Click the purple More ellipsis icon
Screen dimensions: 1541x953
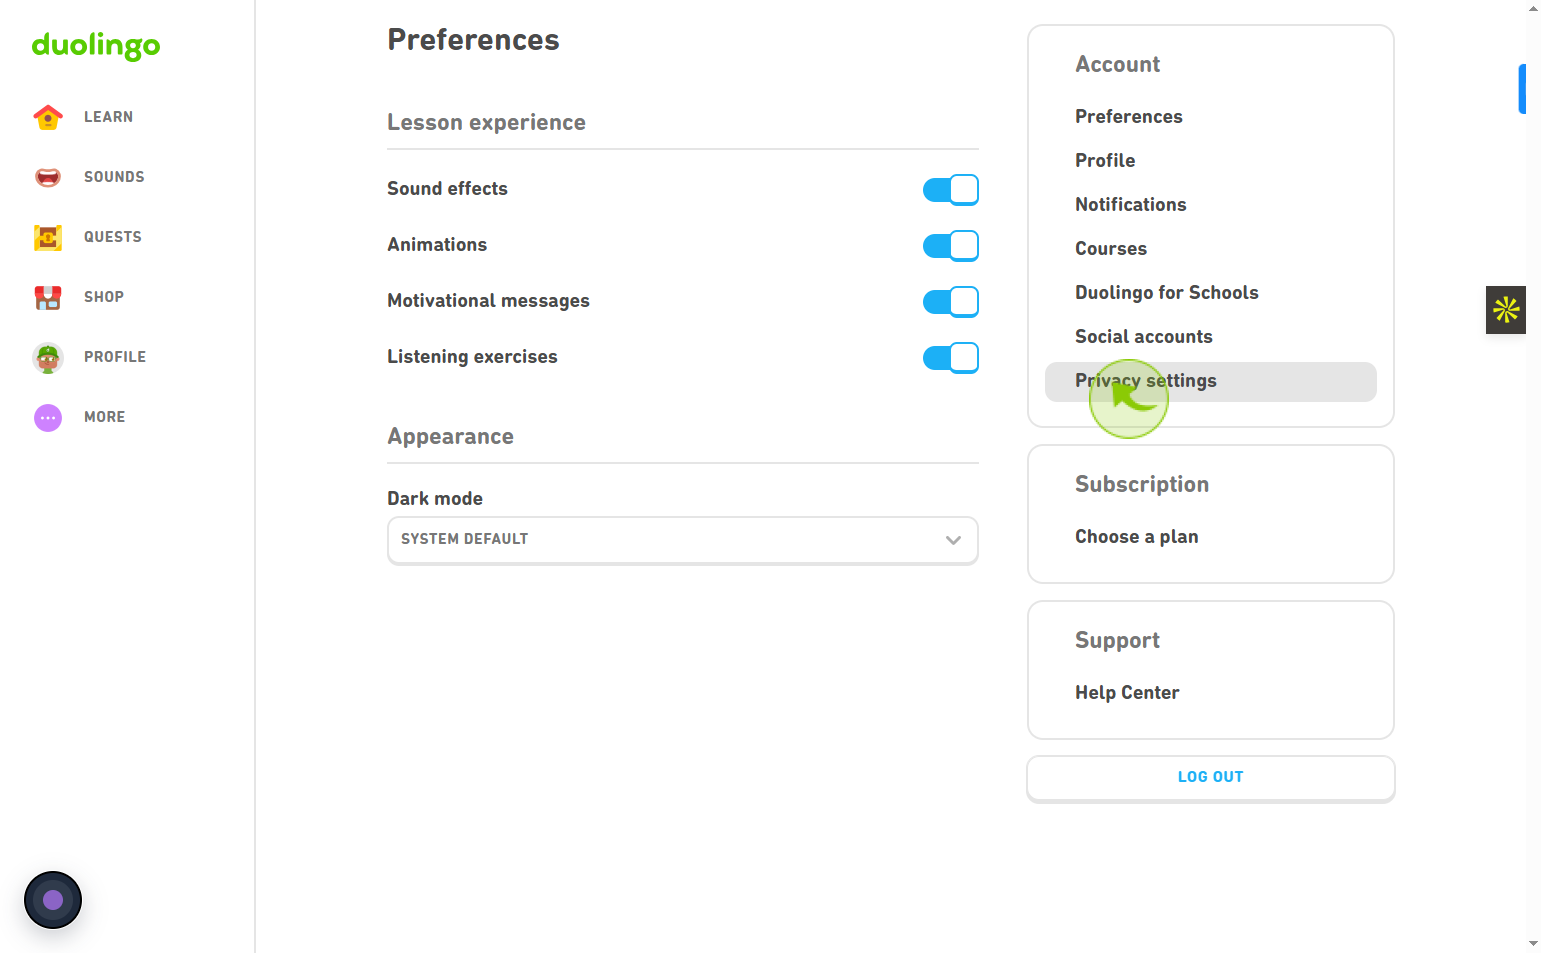point(48,417)
